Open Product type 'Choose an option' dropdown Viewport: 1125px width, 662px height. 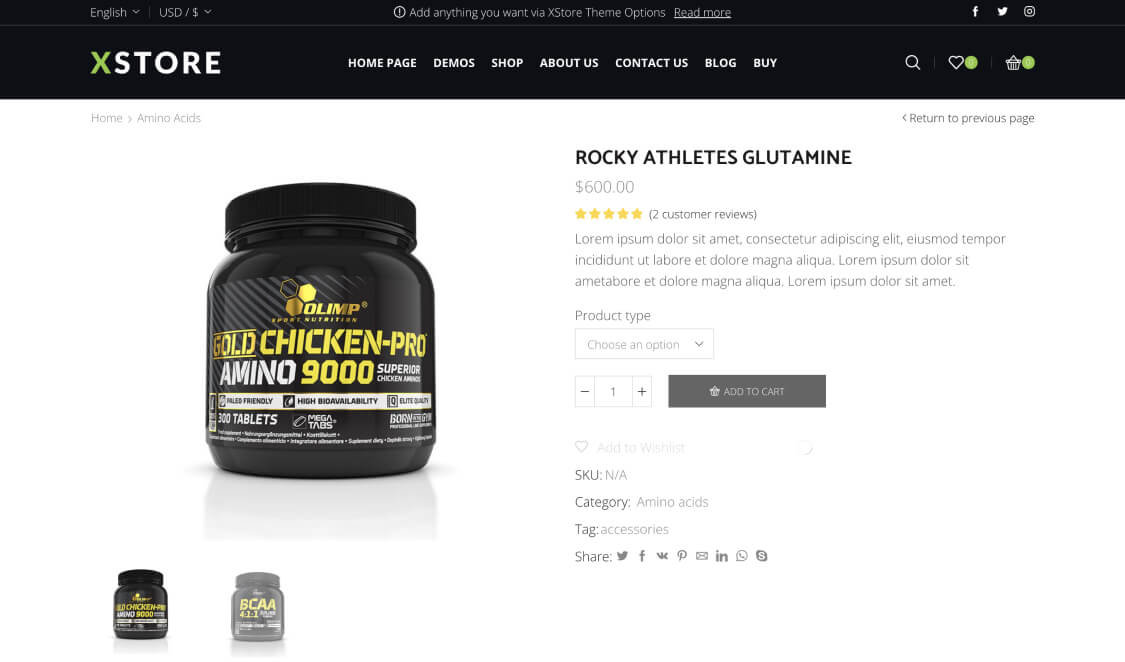644,344
